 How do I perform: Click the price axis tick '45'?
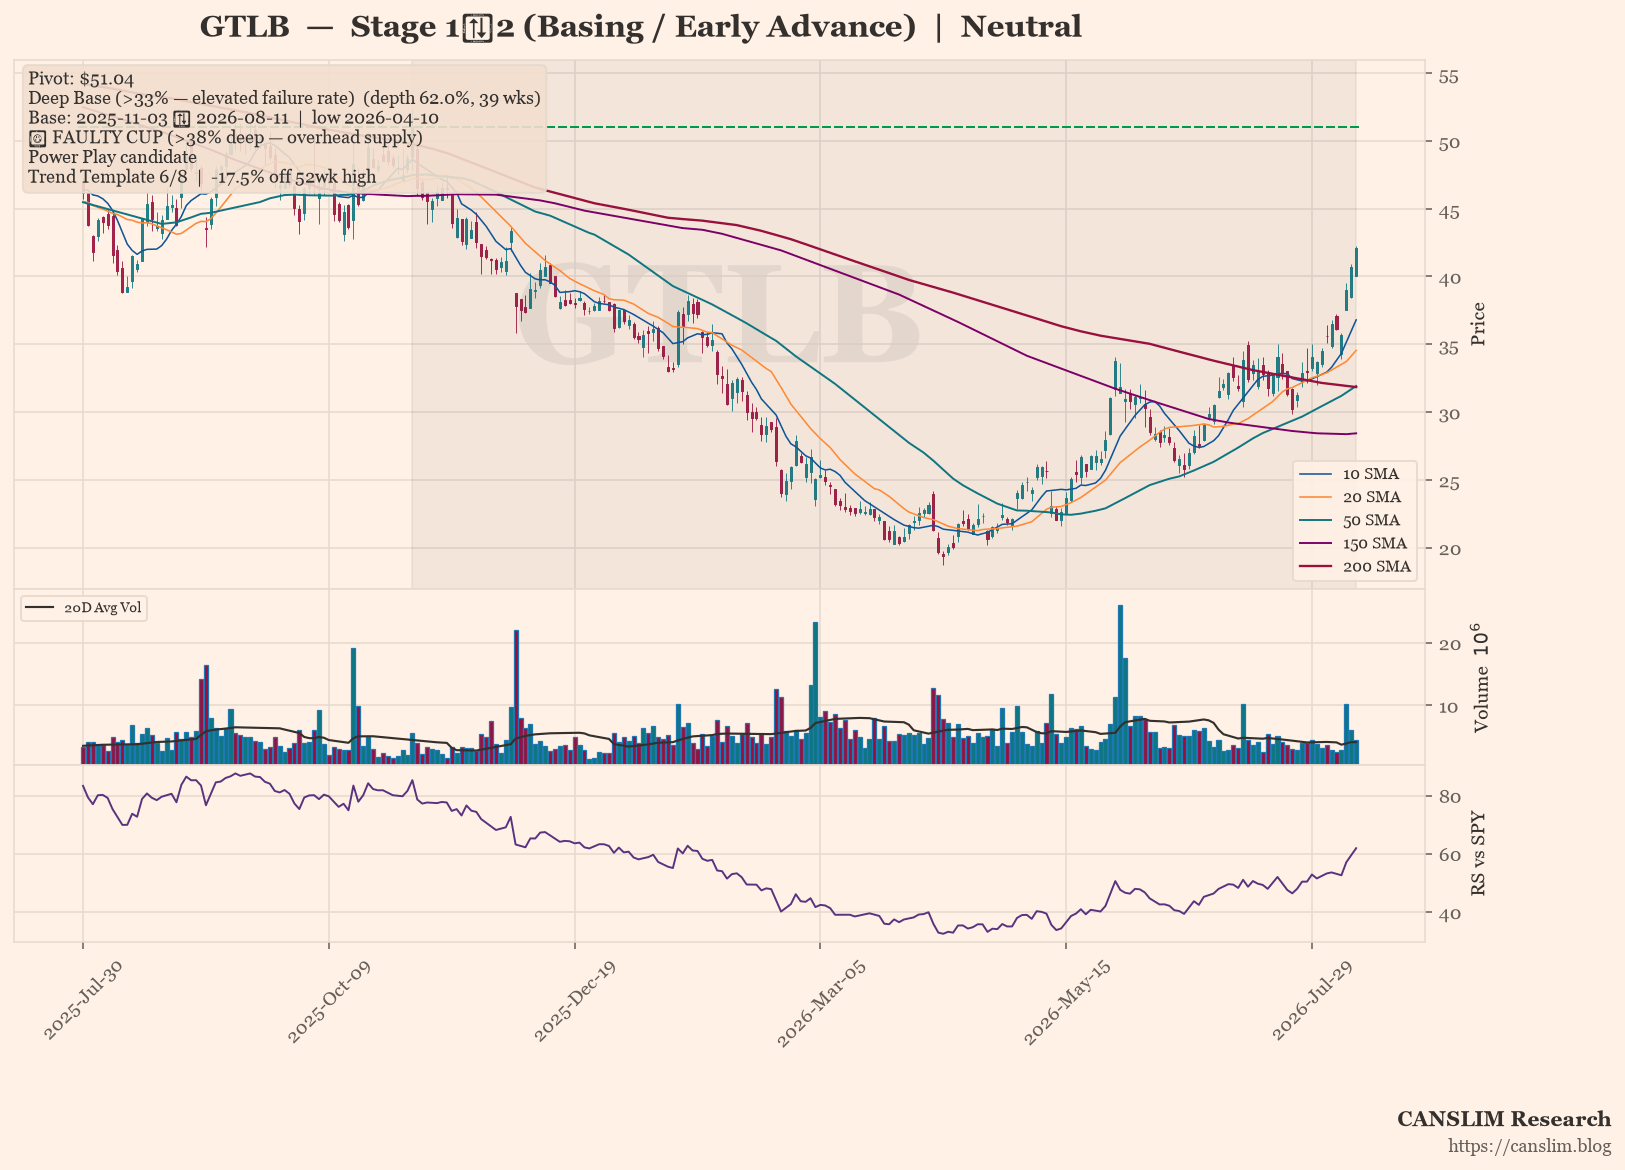pyautogui.click(x=1447, y=212)
